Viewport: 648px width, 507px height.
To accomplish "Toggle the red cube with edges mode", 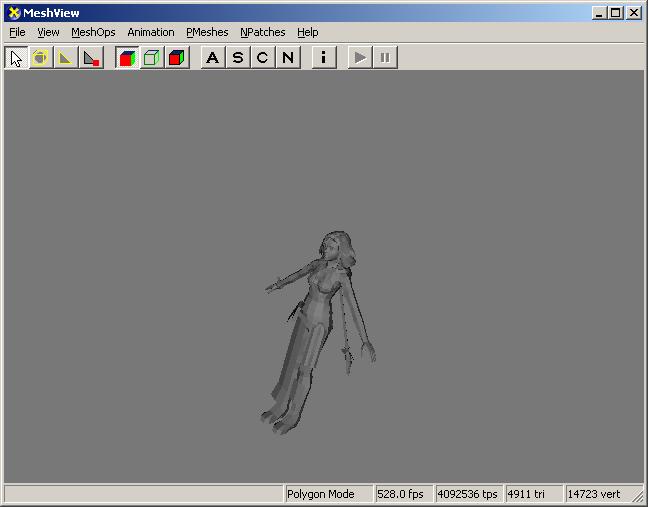I will tap(177, 57).
